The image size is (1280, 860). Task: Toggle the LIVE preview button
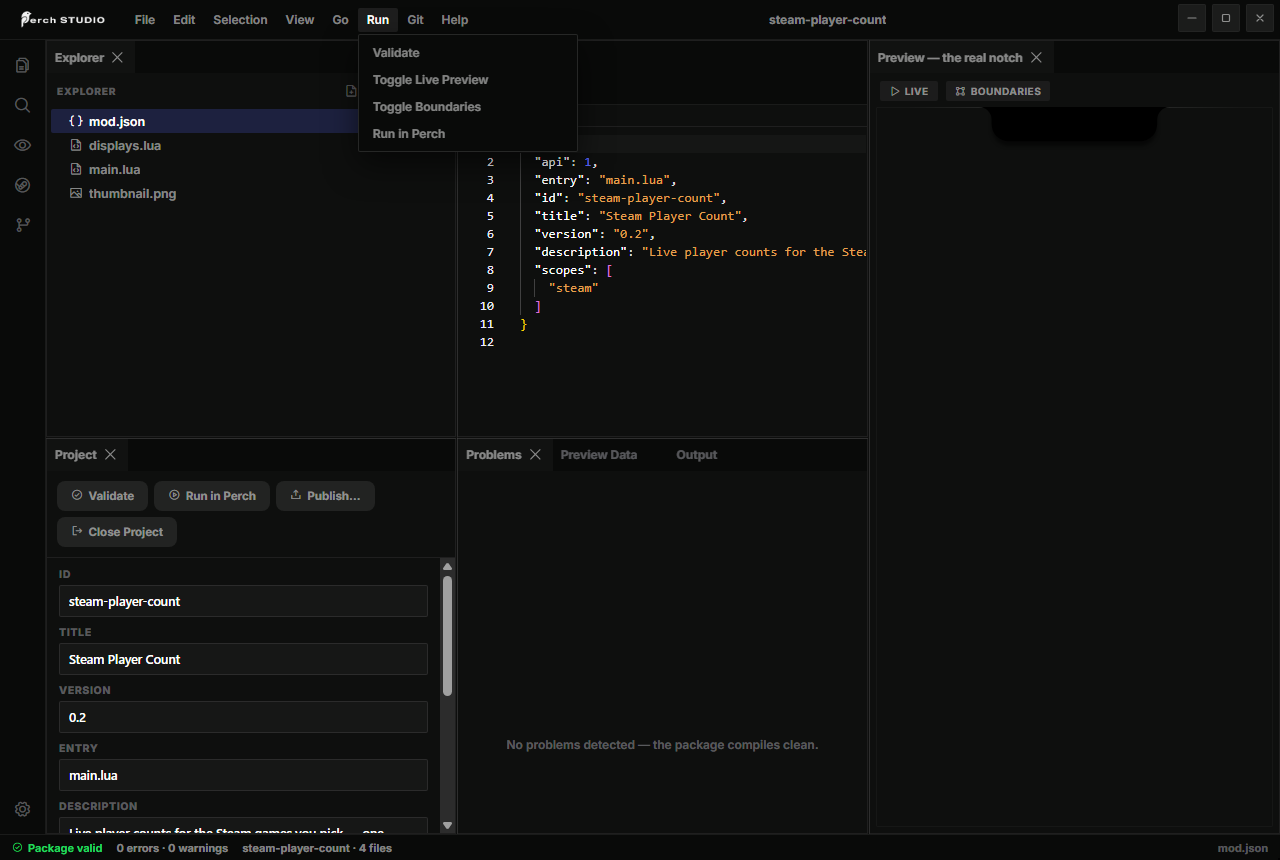click(909, 91)
